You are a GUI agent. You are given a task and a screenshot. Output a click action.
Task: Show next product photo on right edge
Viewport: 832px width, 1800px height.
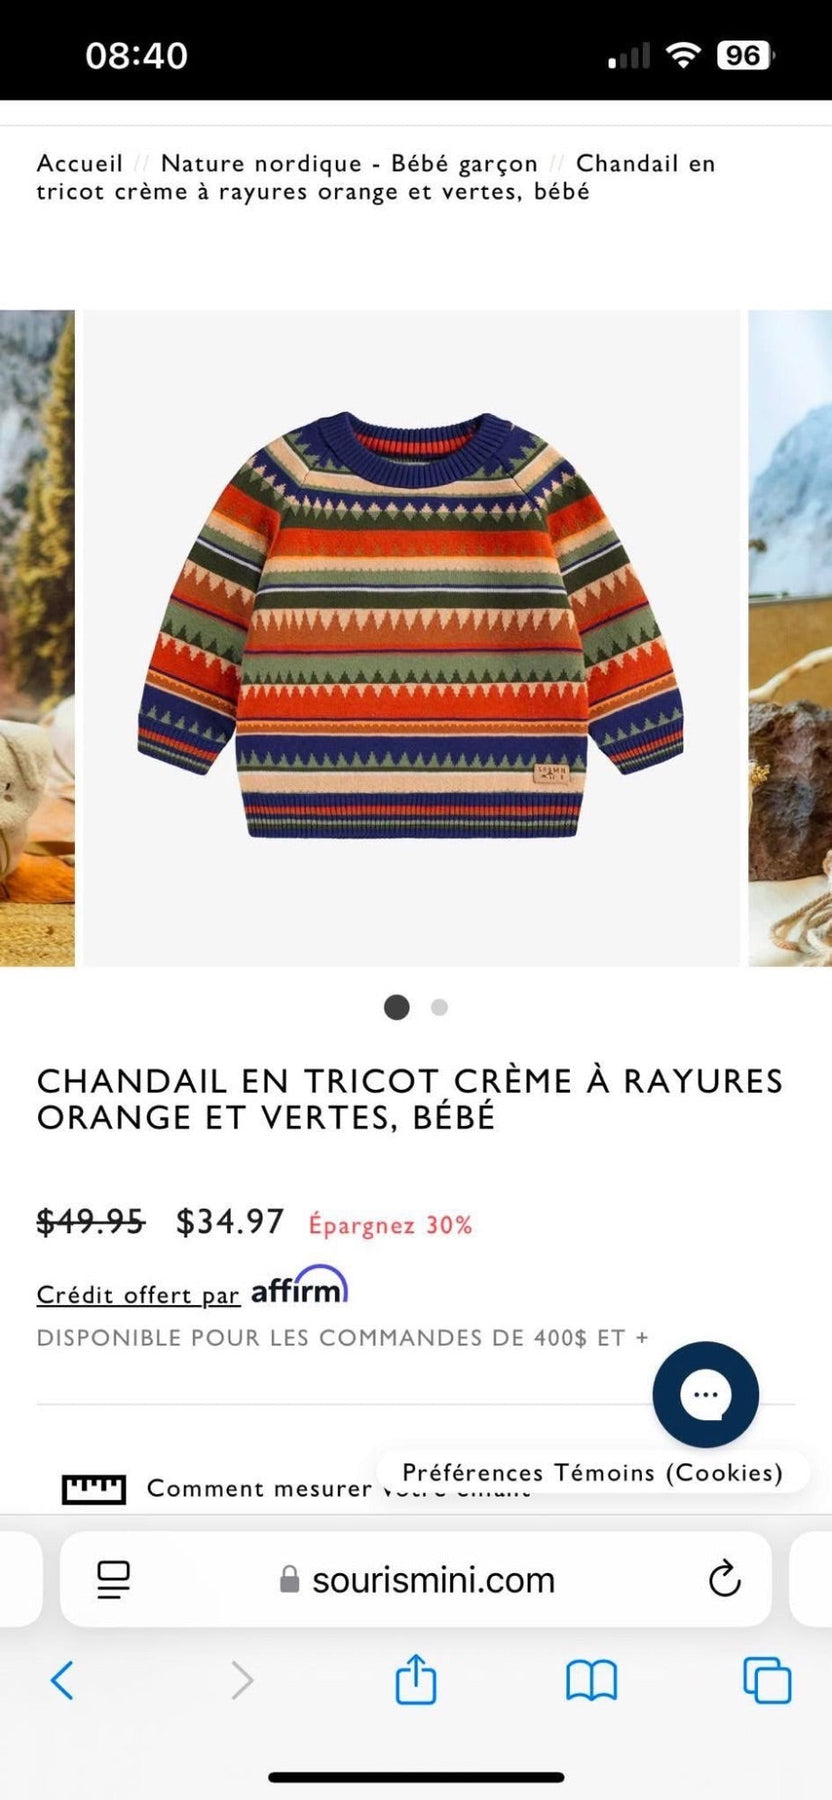coord(790,638)
